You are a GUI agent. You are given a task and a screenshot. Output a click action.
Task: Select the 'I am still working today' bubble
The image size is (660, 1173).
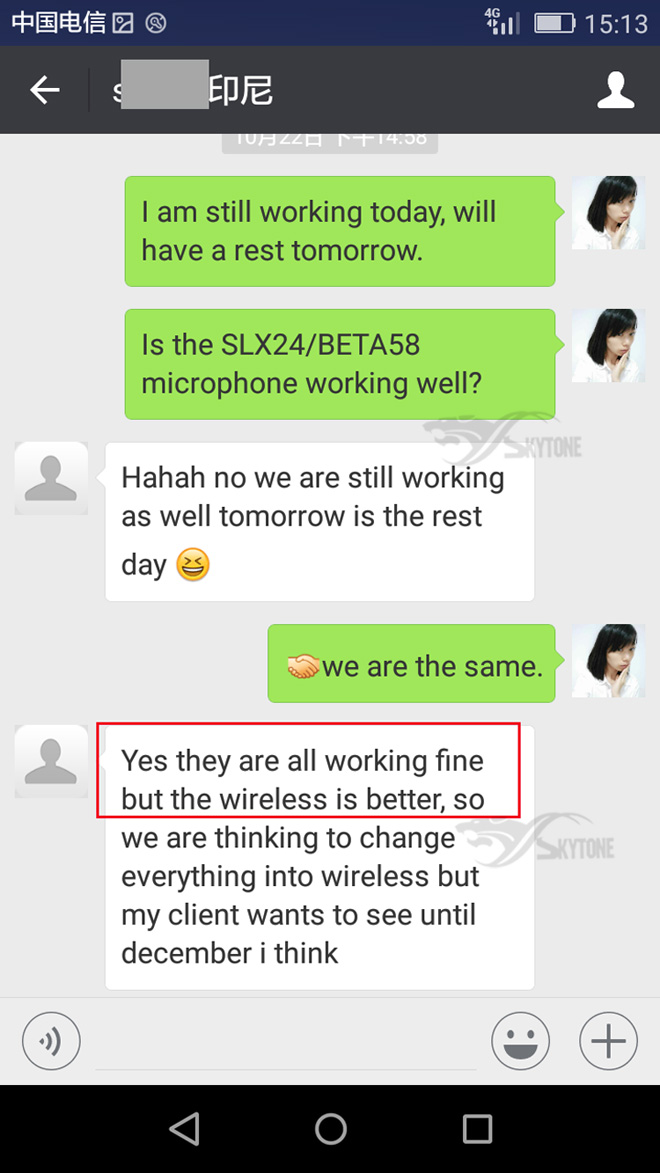[340, 231]
